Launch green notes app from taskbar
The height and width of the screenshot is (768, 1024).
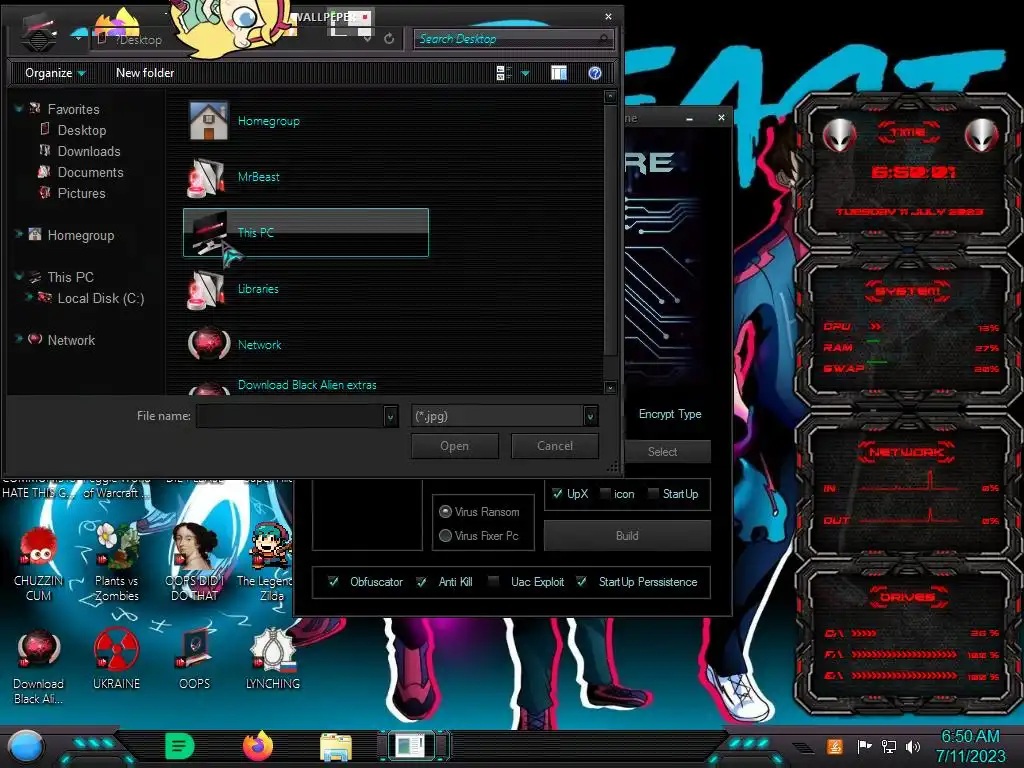pyautogui.click(x=180, y=746)
